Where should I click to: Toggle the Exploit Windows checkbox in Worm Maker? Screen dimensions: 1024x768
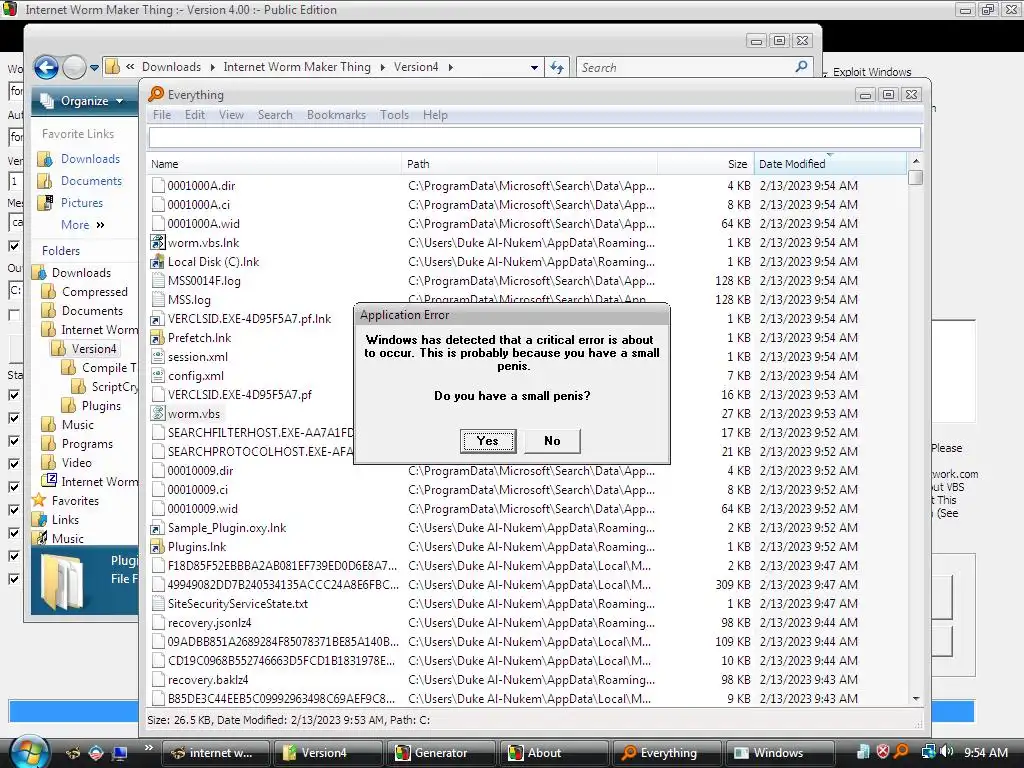click(824, 73)
